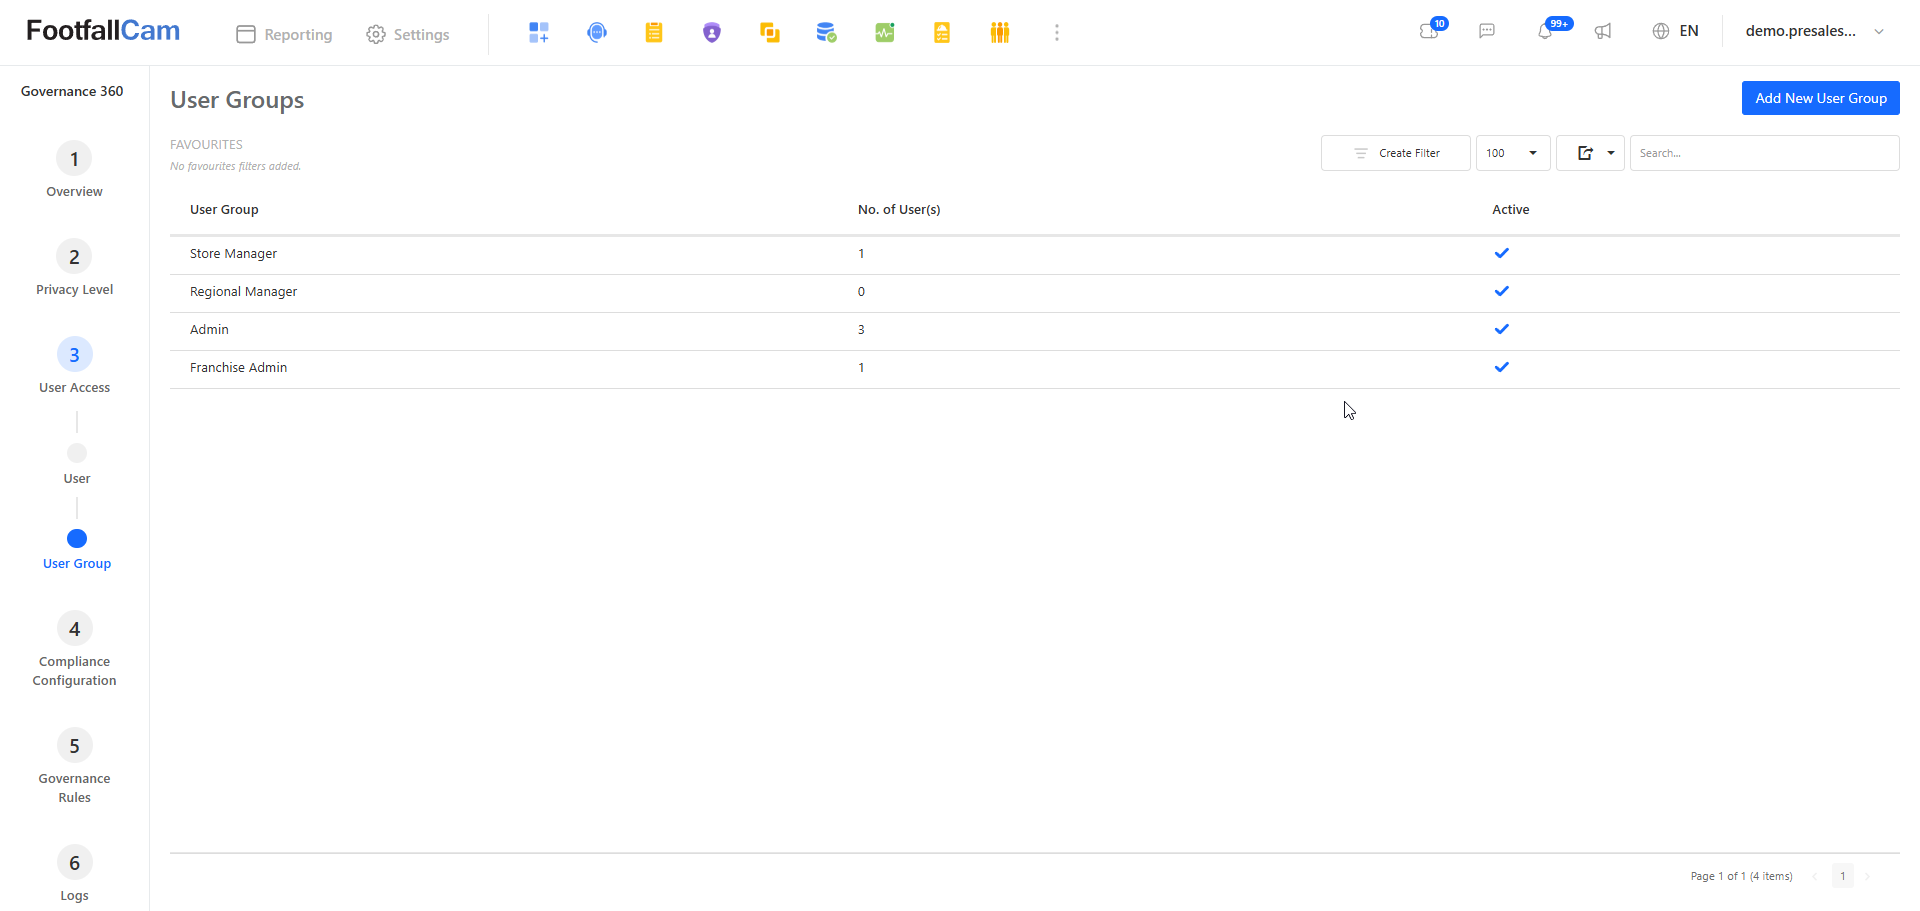Select EN language option
Viewport: 1920px width, 911px height.
tap(1689, 31)
